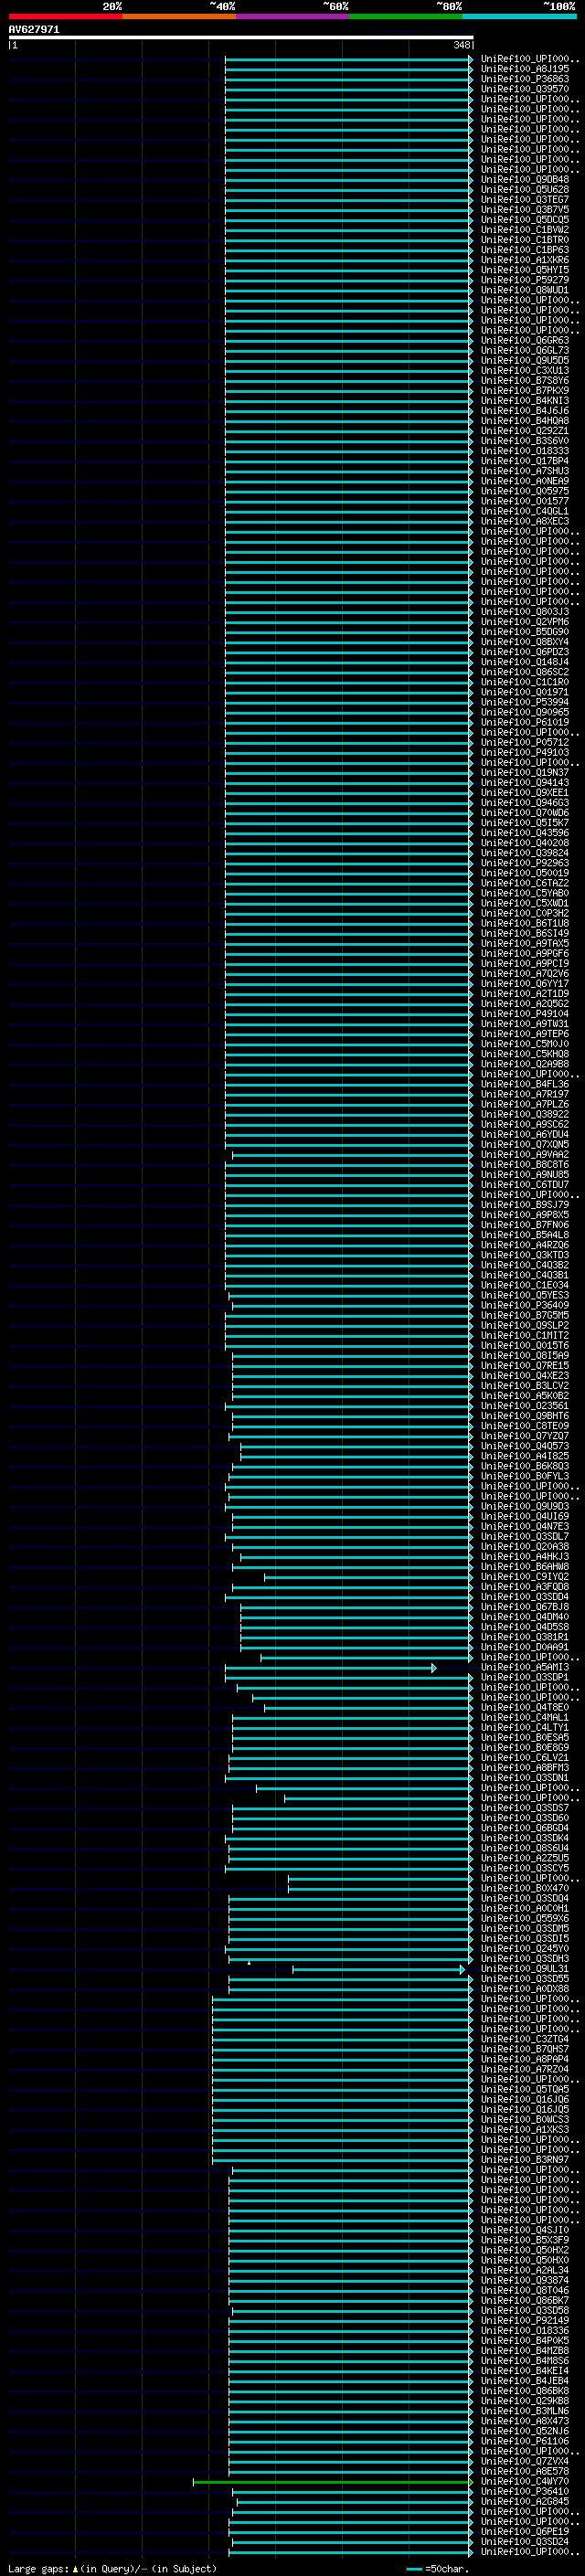Click the red 20% identity legend segment
The height and width of the screenshot is (2576, 585).
(65, 16)
